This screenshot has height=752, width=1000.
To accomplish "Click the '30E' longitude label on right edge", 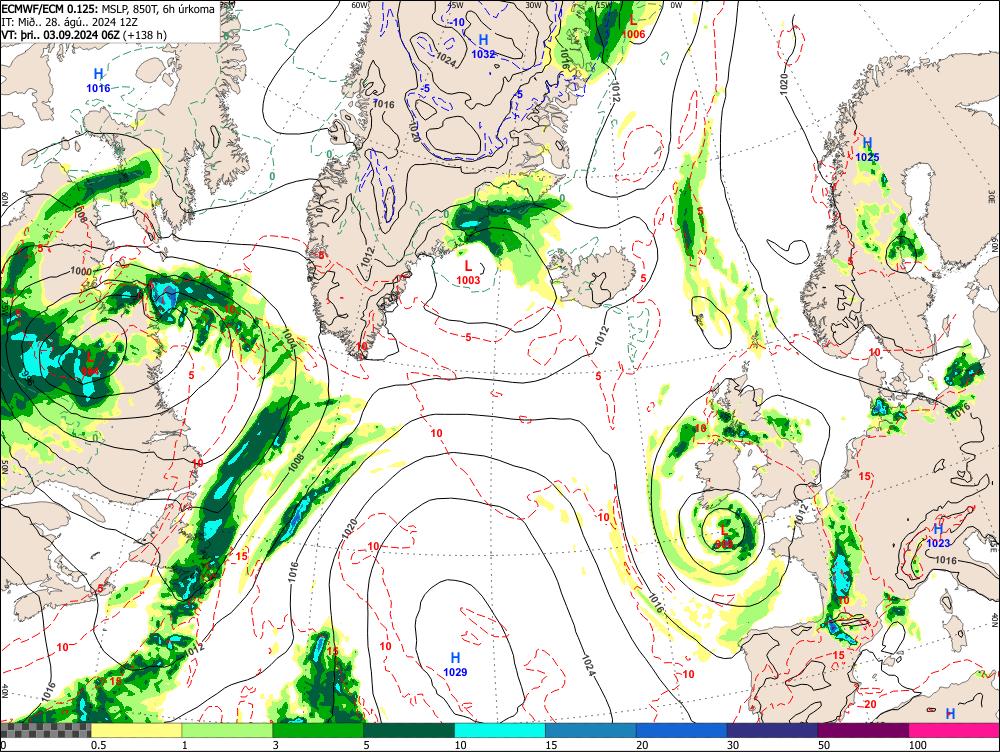I will [994, 197].
